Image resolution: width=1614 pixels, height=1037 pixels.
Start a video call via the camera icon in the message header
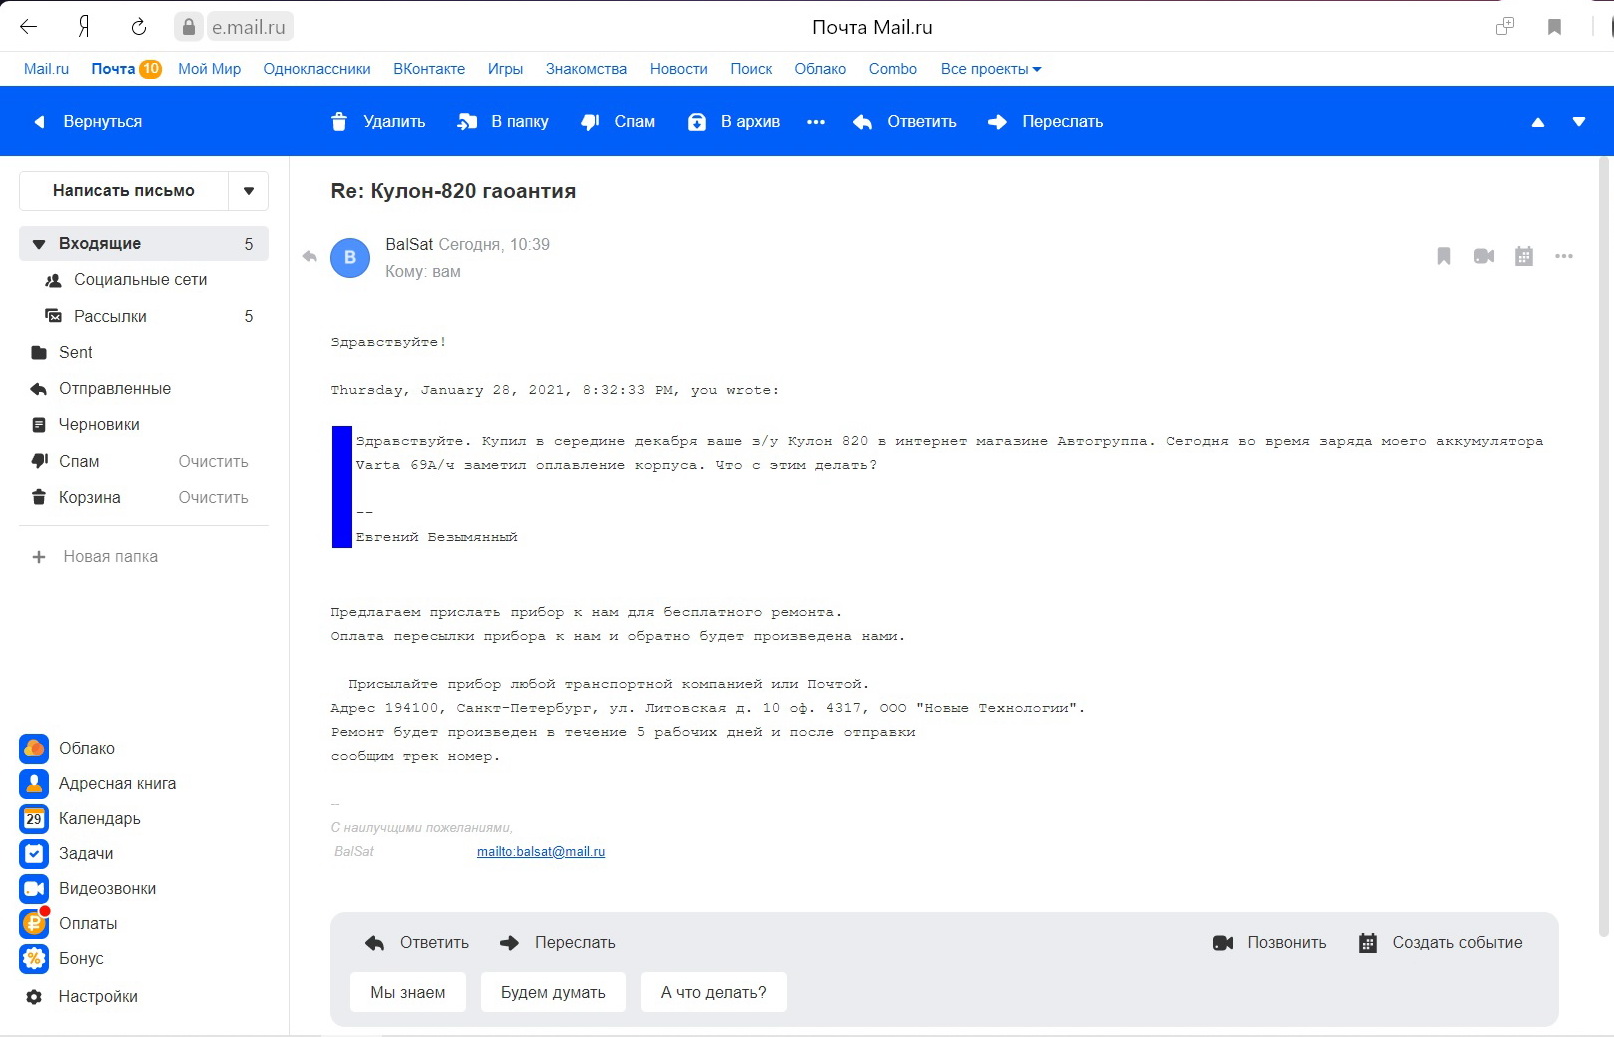[x=1483, y=257]
